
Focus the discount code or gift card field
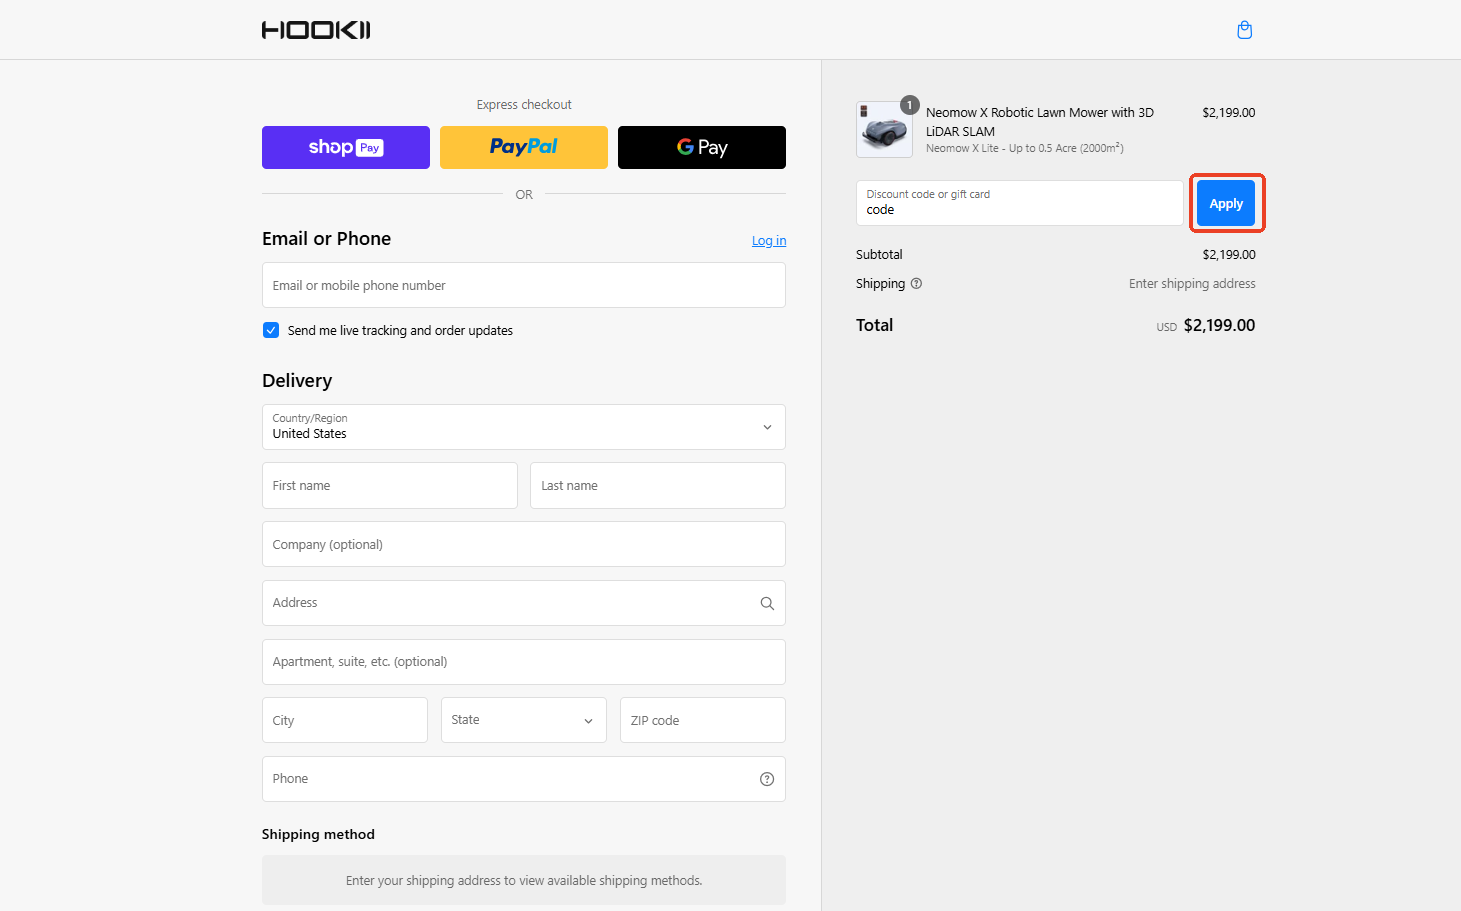pyautogui.click(x=1020, y=203)
